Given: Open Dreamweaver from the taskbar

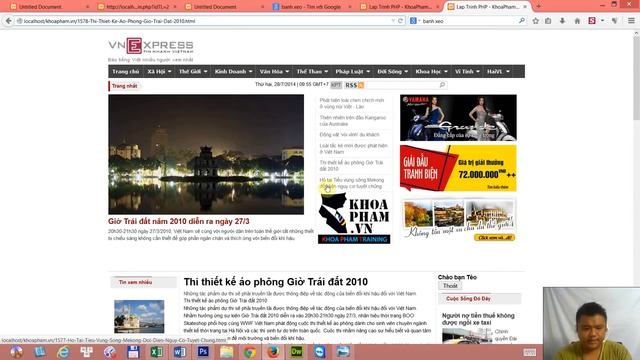Looking at the screenshot, I should pyautogui.click(x=296, y=352).
